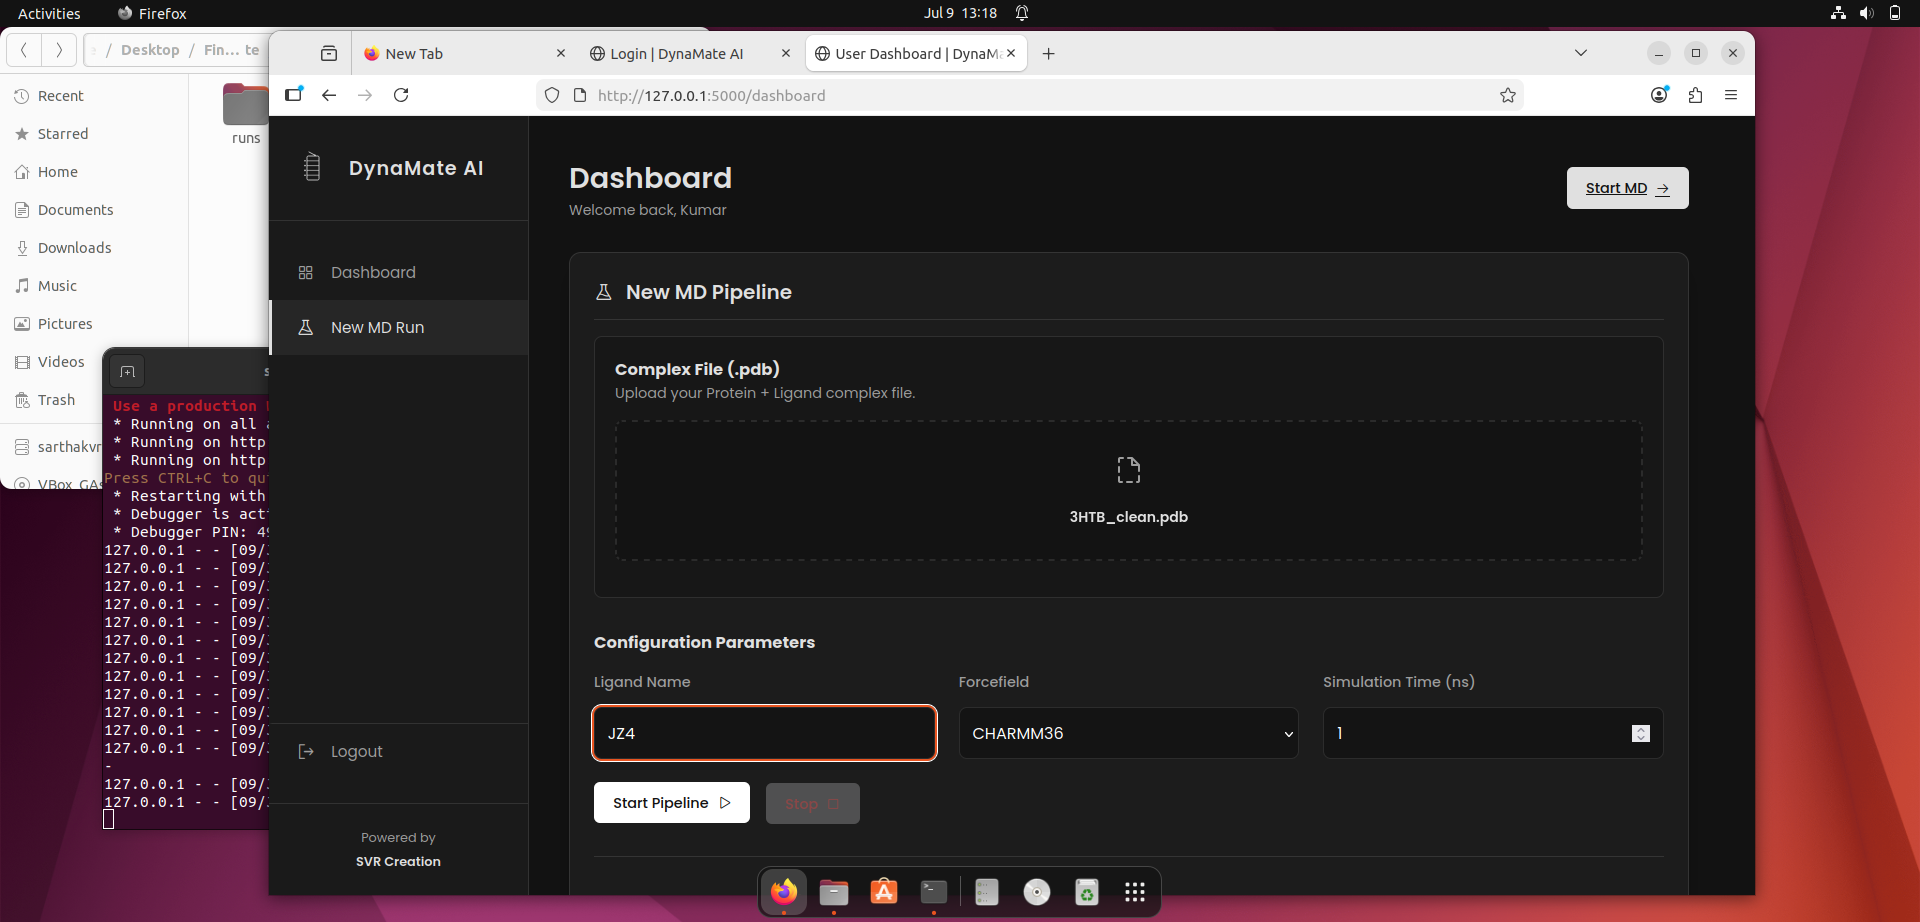Viewport: 1920px width, 922px height.
Task: Open the Firefox account icon
Action: [x=1659, y=95]
